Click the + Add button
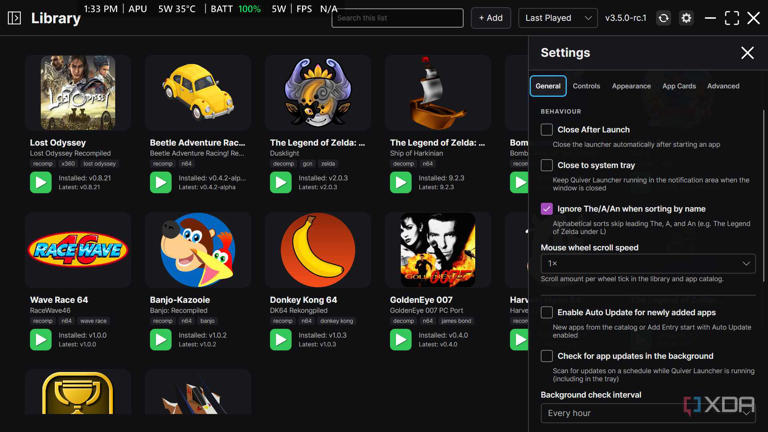Viewport: 768px width, 432px height. (491, 18)
